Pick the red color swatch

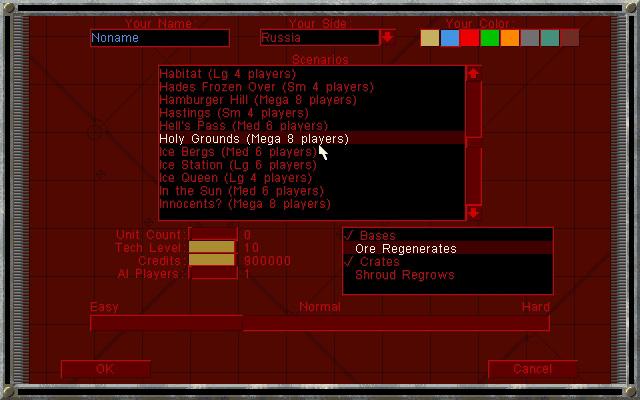[x=470, y=38]
